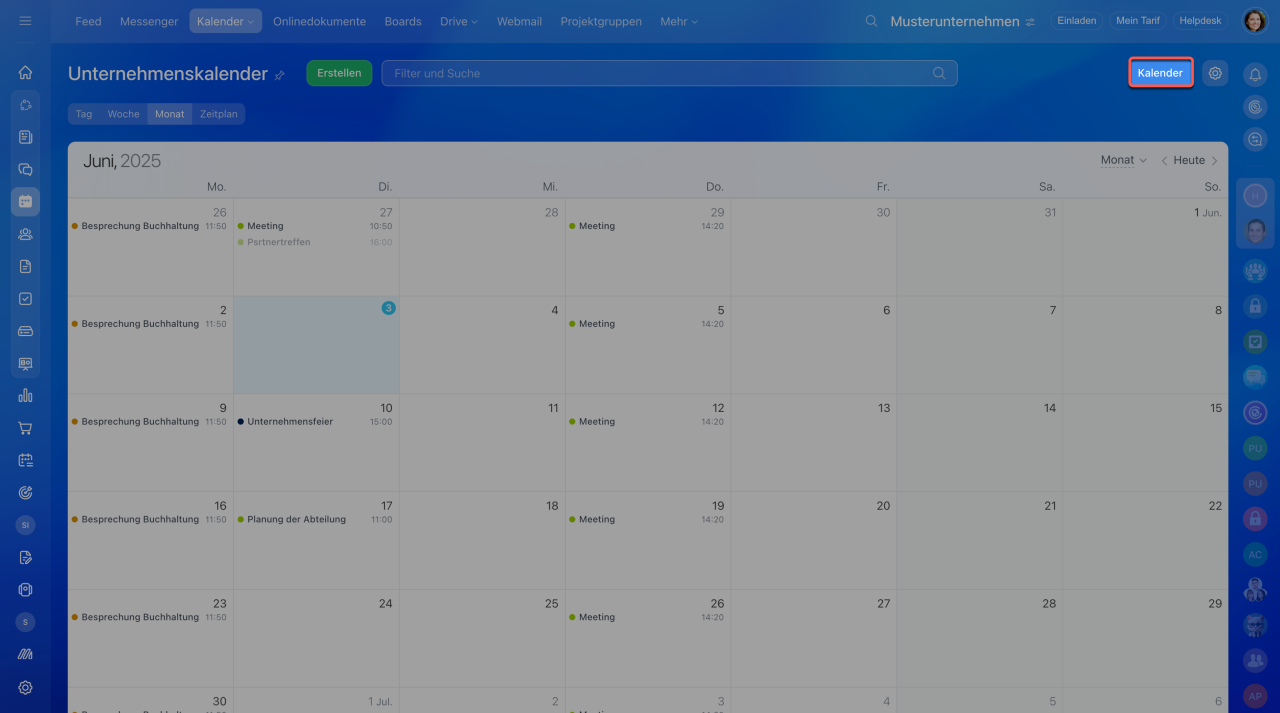Open Psrtnertreffen event on 27th
This screenshot has width=1280, height=713.
click(315, 242)
